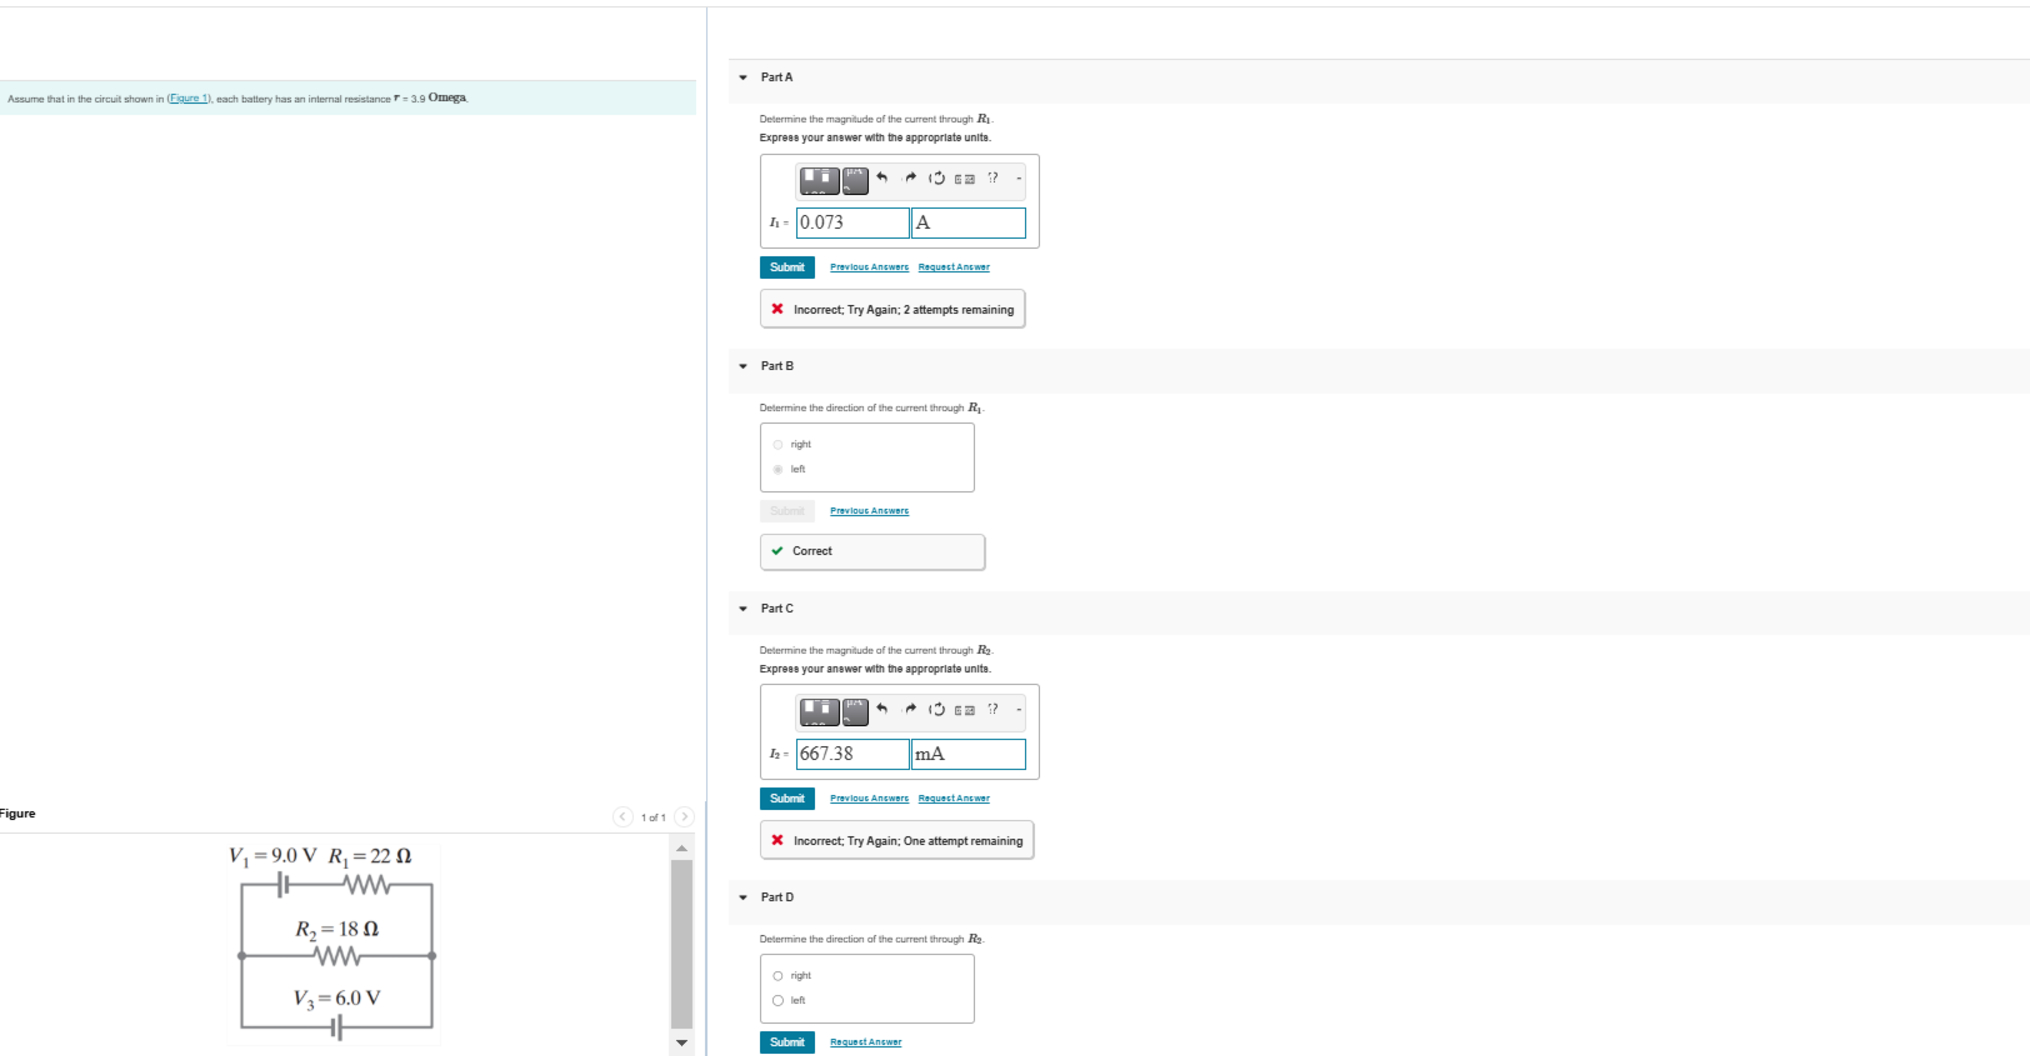Viewport: 2030px width, 1056px height.
Task: Collapse the Part B section
Action: 743,366
